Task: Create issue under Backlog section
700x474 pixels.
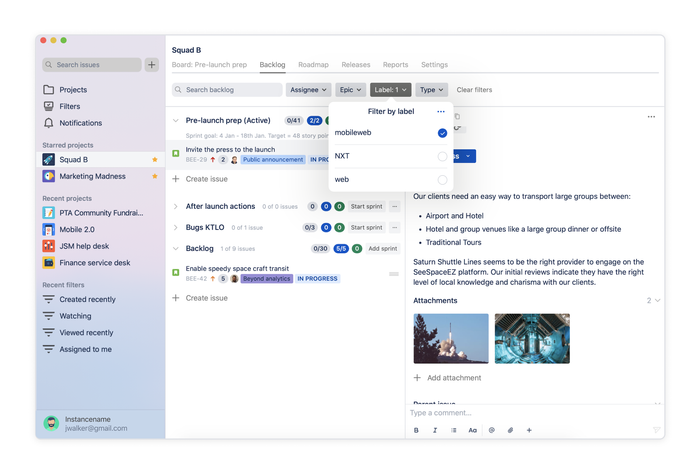Action: coord(201,298)
